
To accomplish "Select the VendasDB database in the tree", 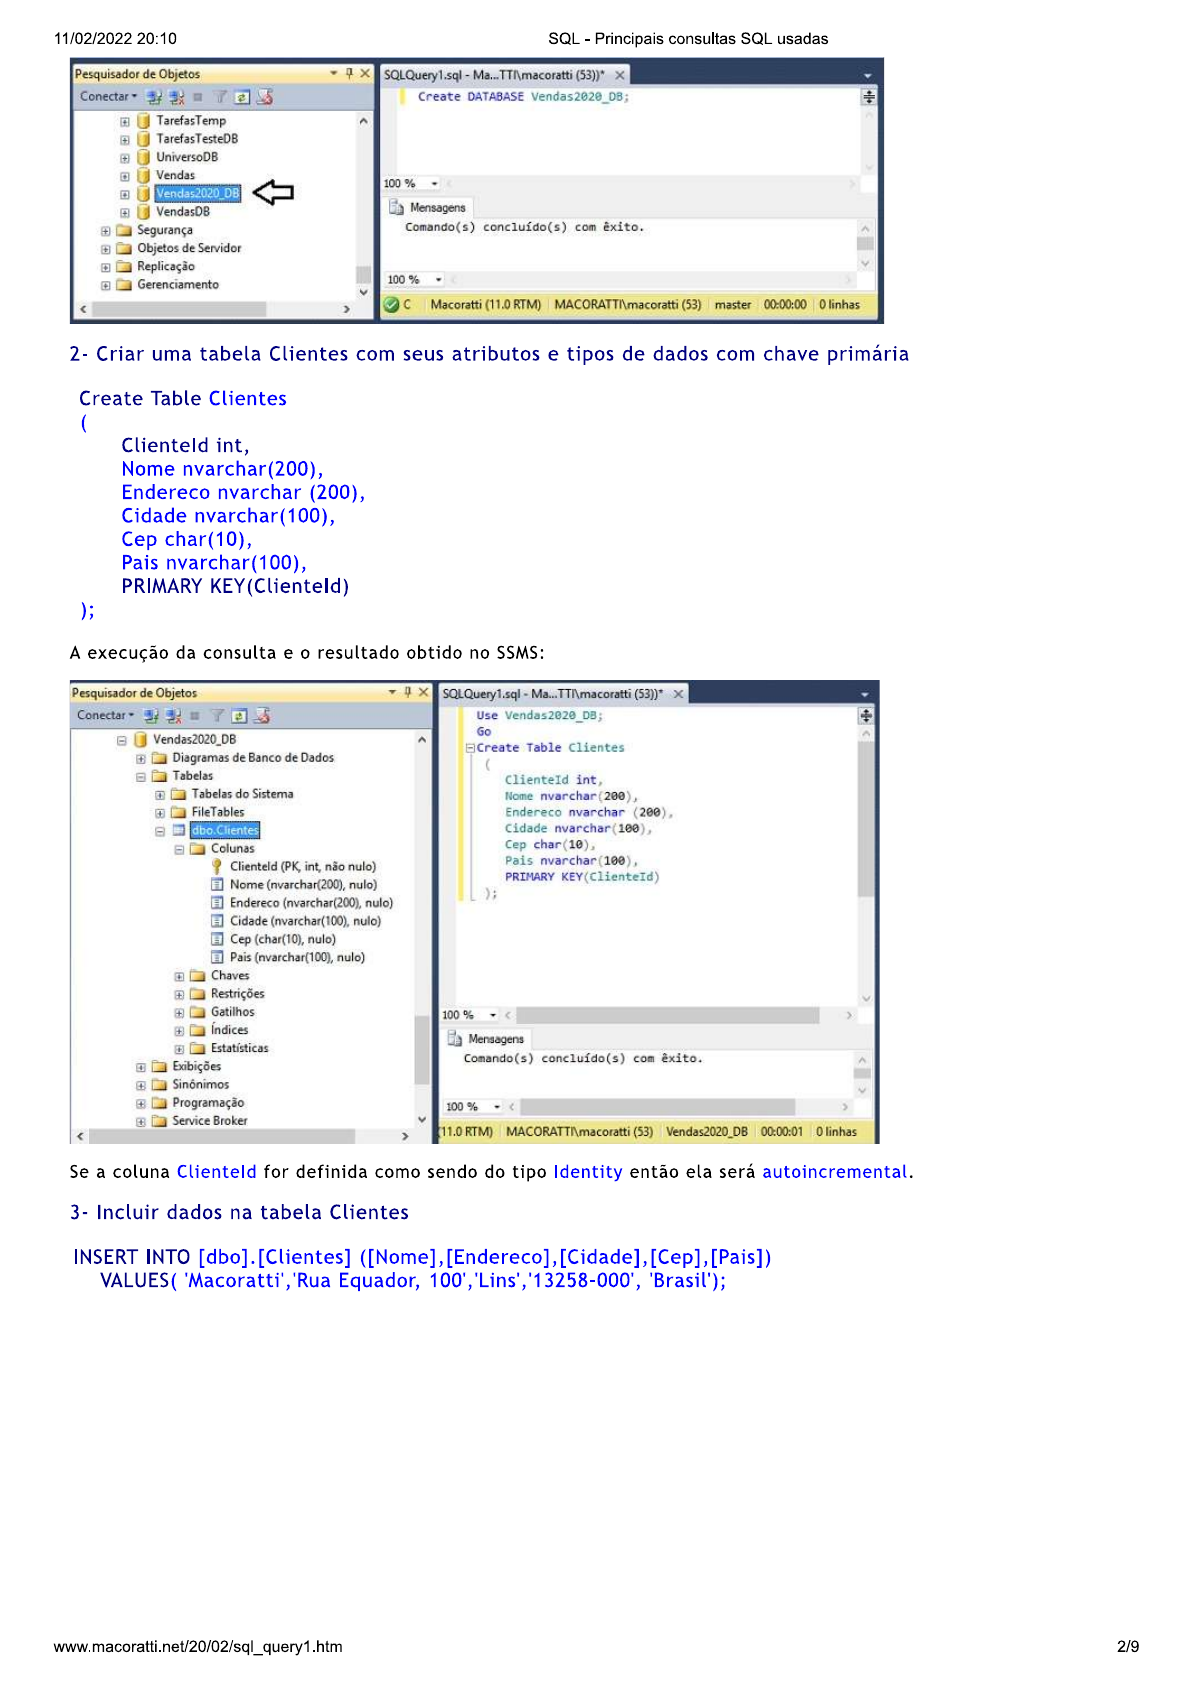I will click(182, 212).
